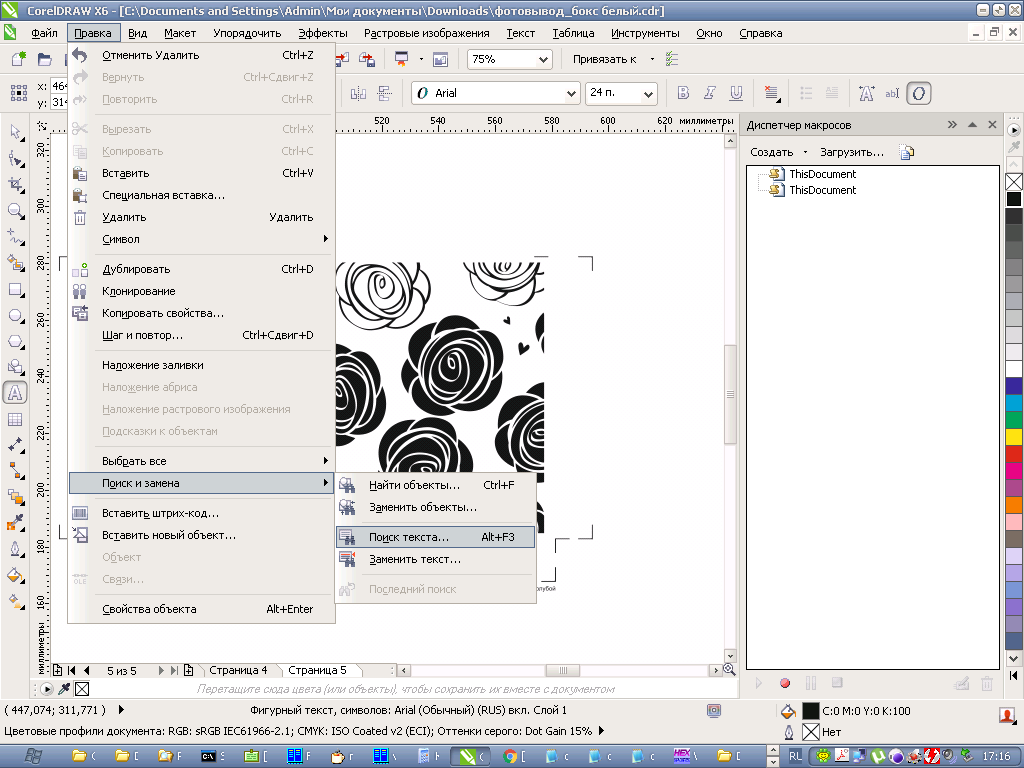Open the Arial font name dropdown

point(571,93)
